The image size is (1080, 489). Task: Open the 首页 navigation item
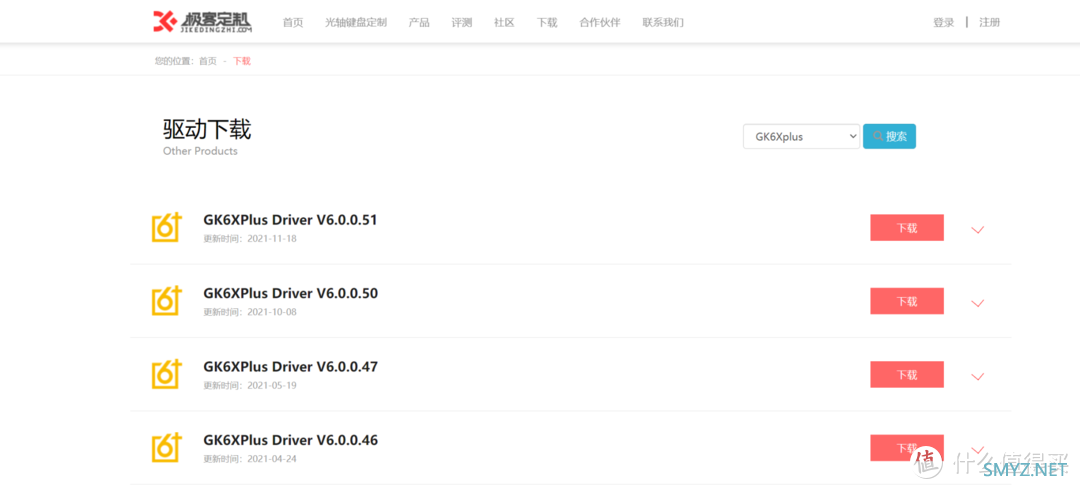[x=293, y=22]
